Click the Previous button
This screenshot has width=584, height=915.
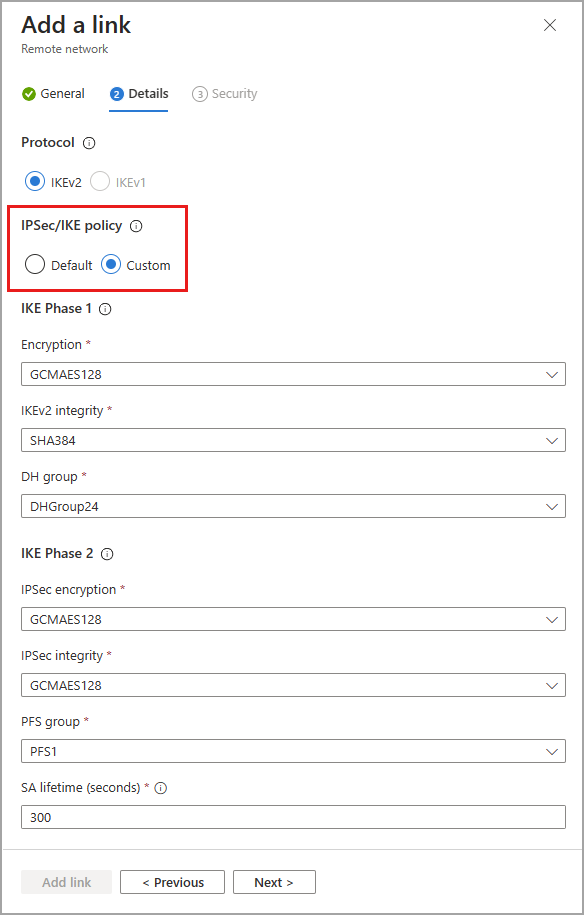click(x=172, y=882)
